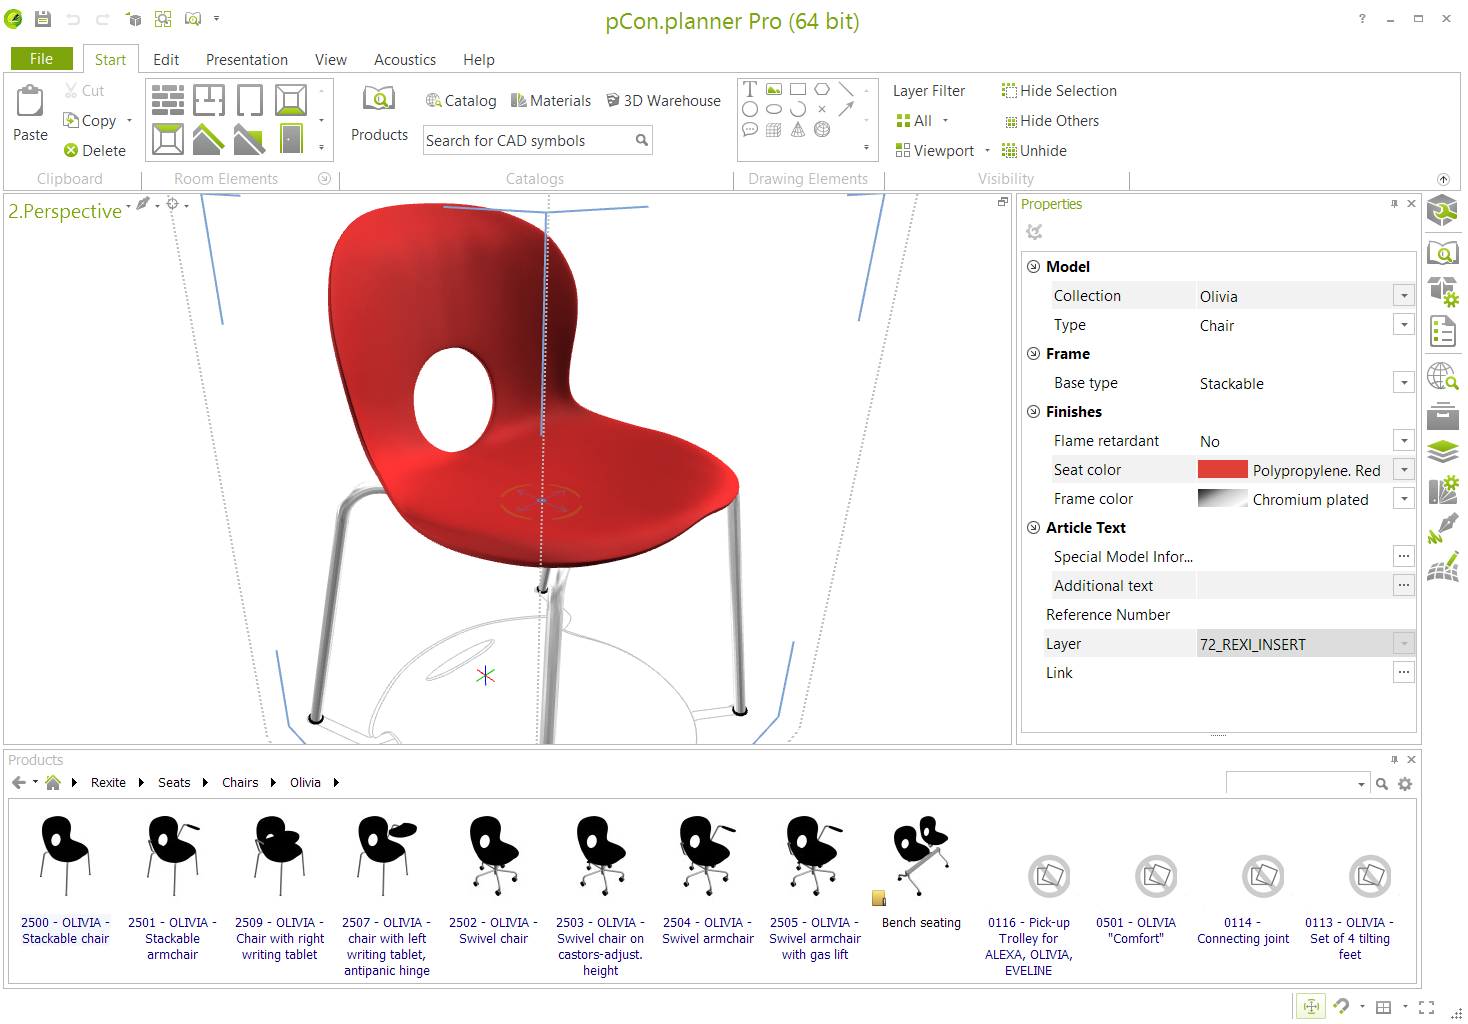The height and width of the screenshot is (1024, 1468).
Task: Click the pan/move icon in status bar
Action: [1311, 1006]
